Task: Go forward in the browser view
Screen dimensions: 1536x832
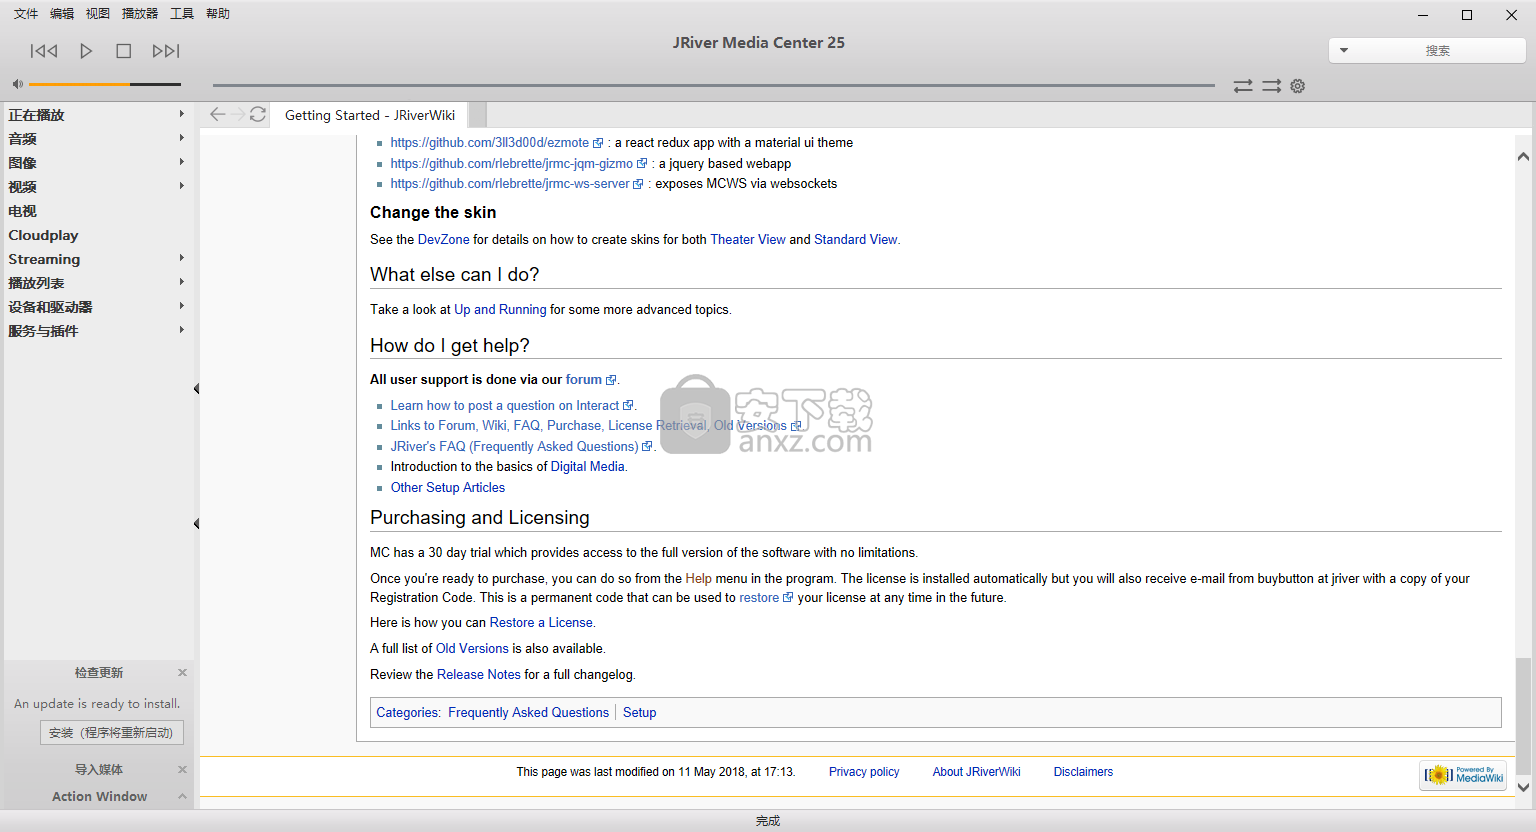Action: 238,114
